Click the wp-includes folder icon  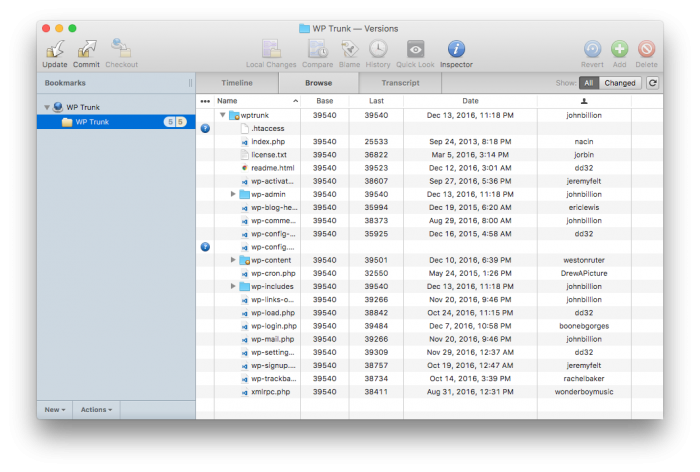(245, 287)
